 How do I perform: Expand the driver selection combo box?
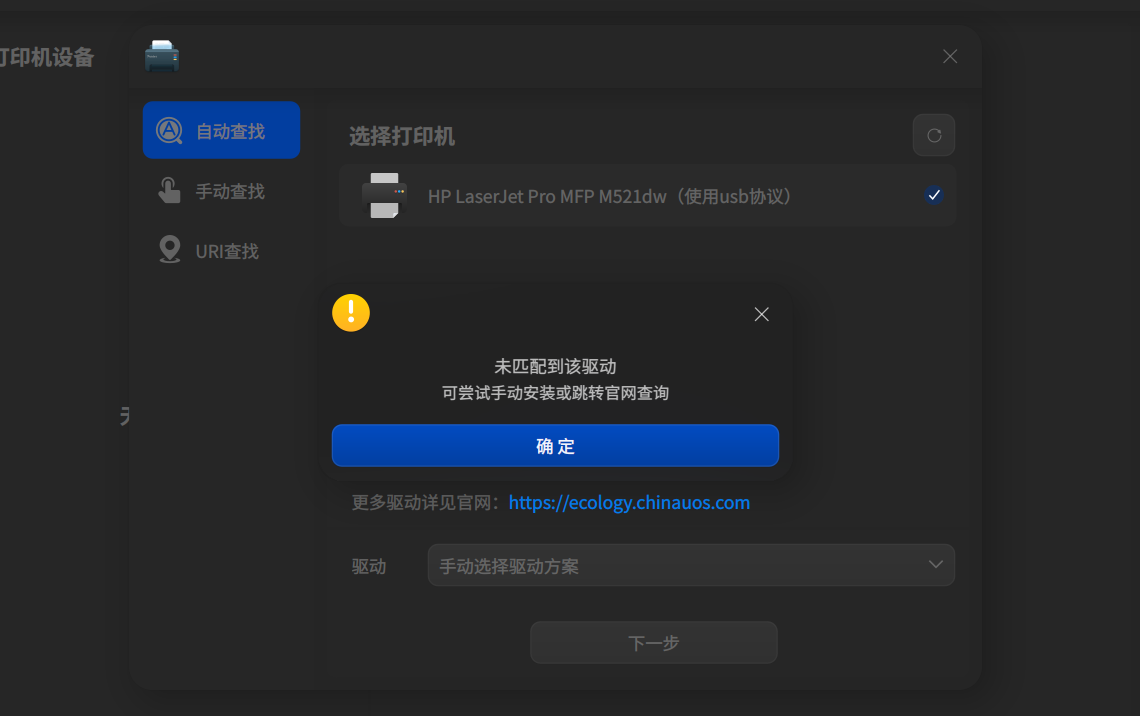pos(691,565)
